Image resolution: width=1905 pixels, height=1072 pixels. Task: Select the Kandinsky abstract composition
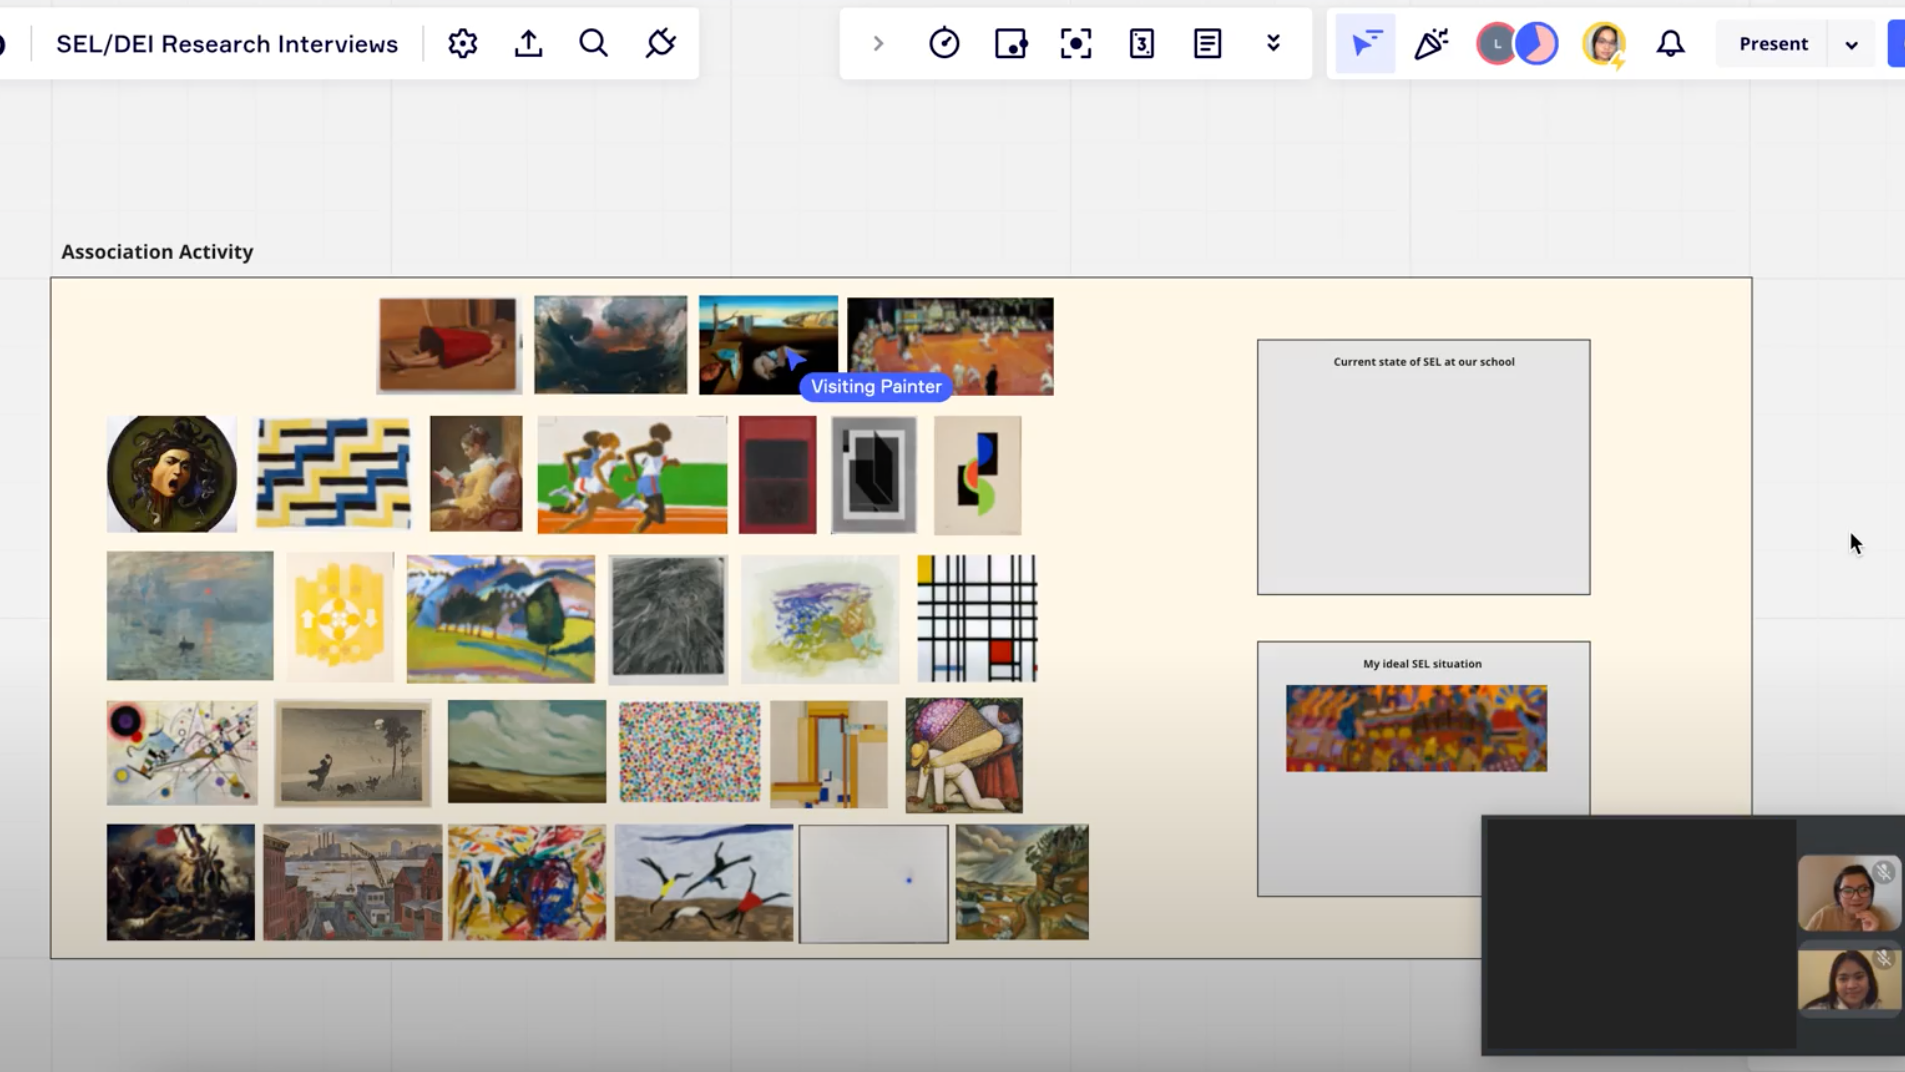(x=182, y=753)
